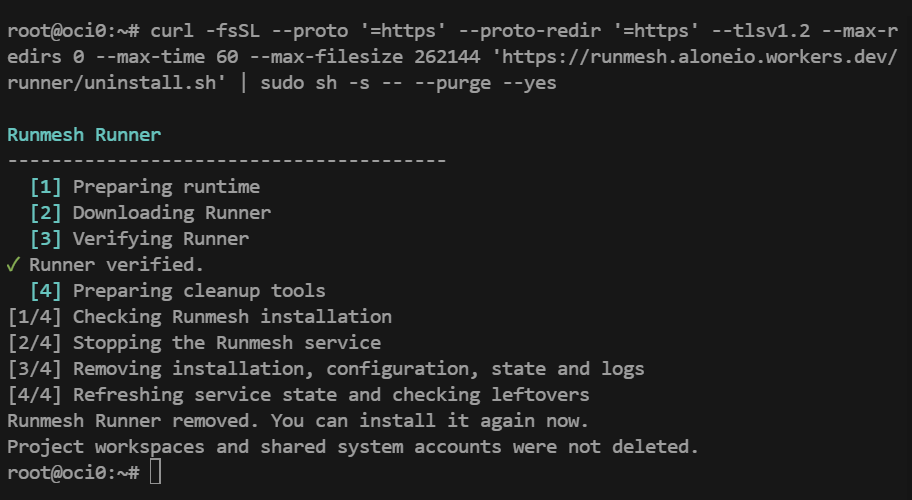Screen dimensions: 912x500
Task: Click the Runmesh Runner heading text
Action: (x=84, y=135)
